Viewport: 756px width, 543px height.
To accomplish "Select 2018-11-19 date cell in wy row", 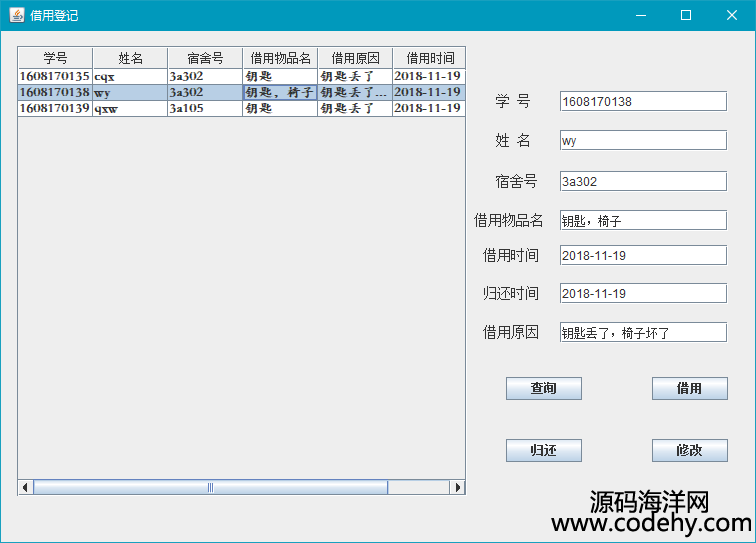I will pos(429,92).
